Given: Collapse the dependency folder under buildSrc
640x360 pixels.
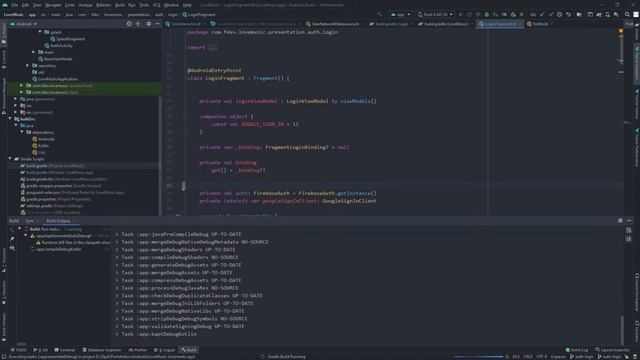Looking at the screenshot, I should (22, 132).
